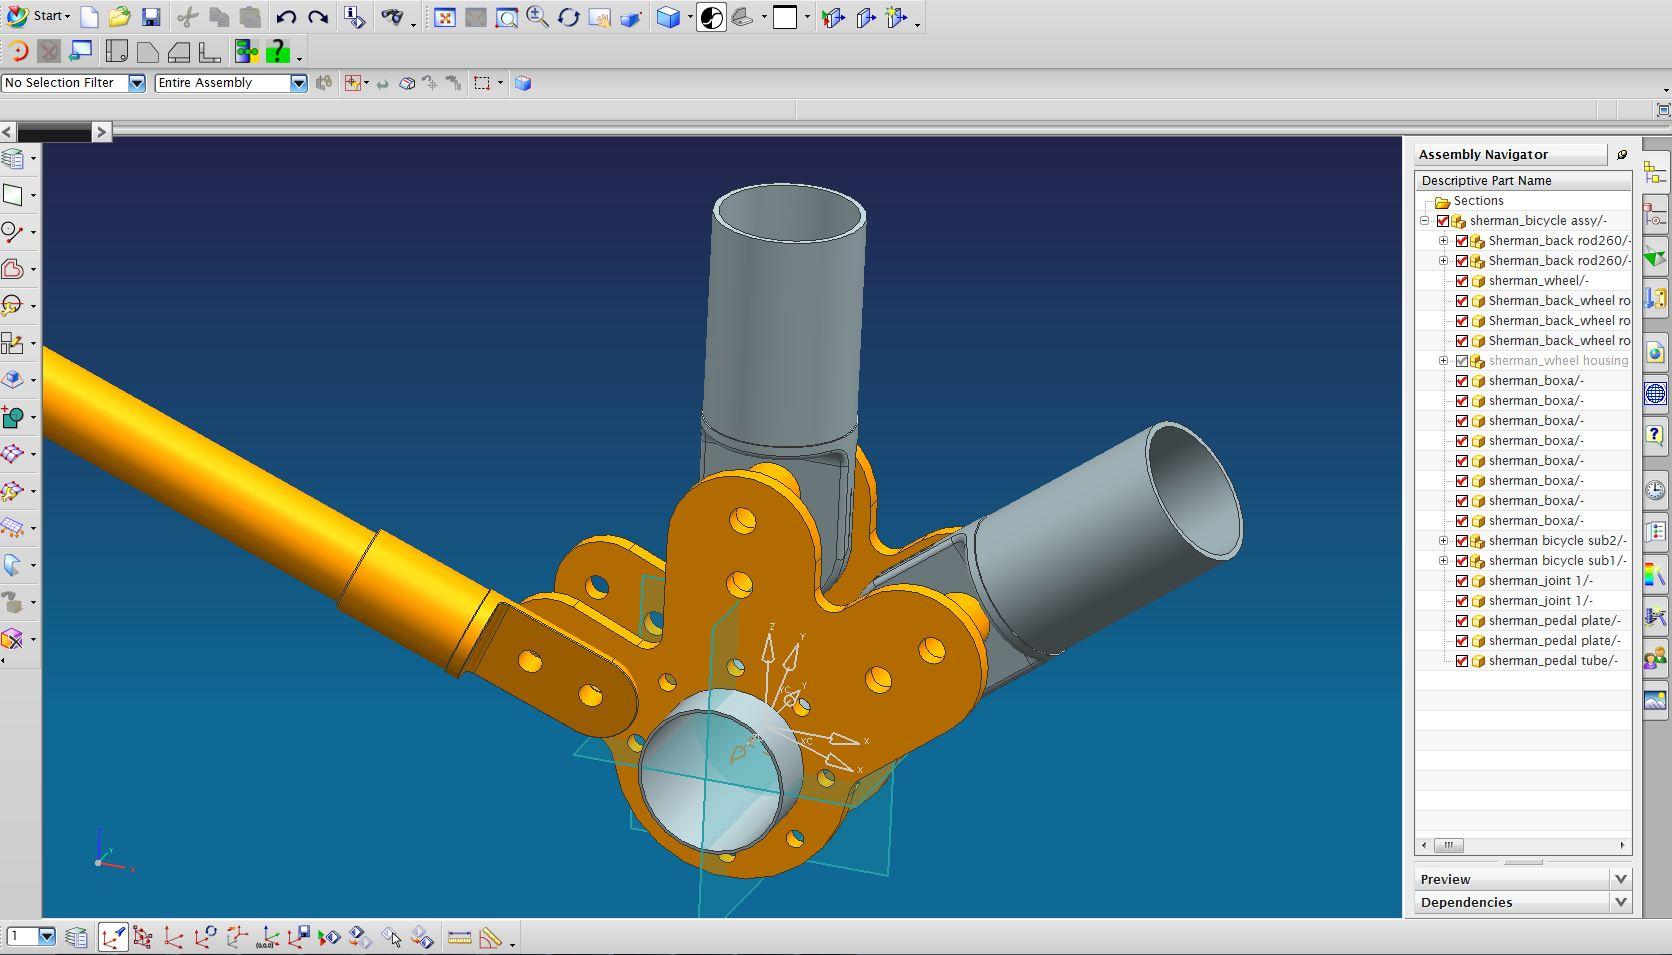
Task: Expand the sherman_wheel housing node
Action: 1443,361
